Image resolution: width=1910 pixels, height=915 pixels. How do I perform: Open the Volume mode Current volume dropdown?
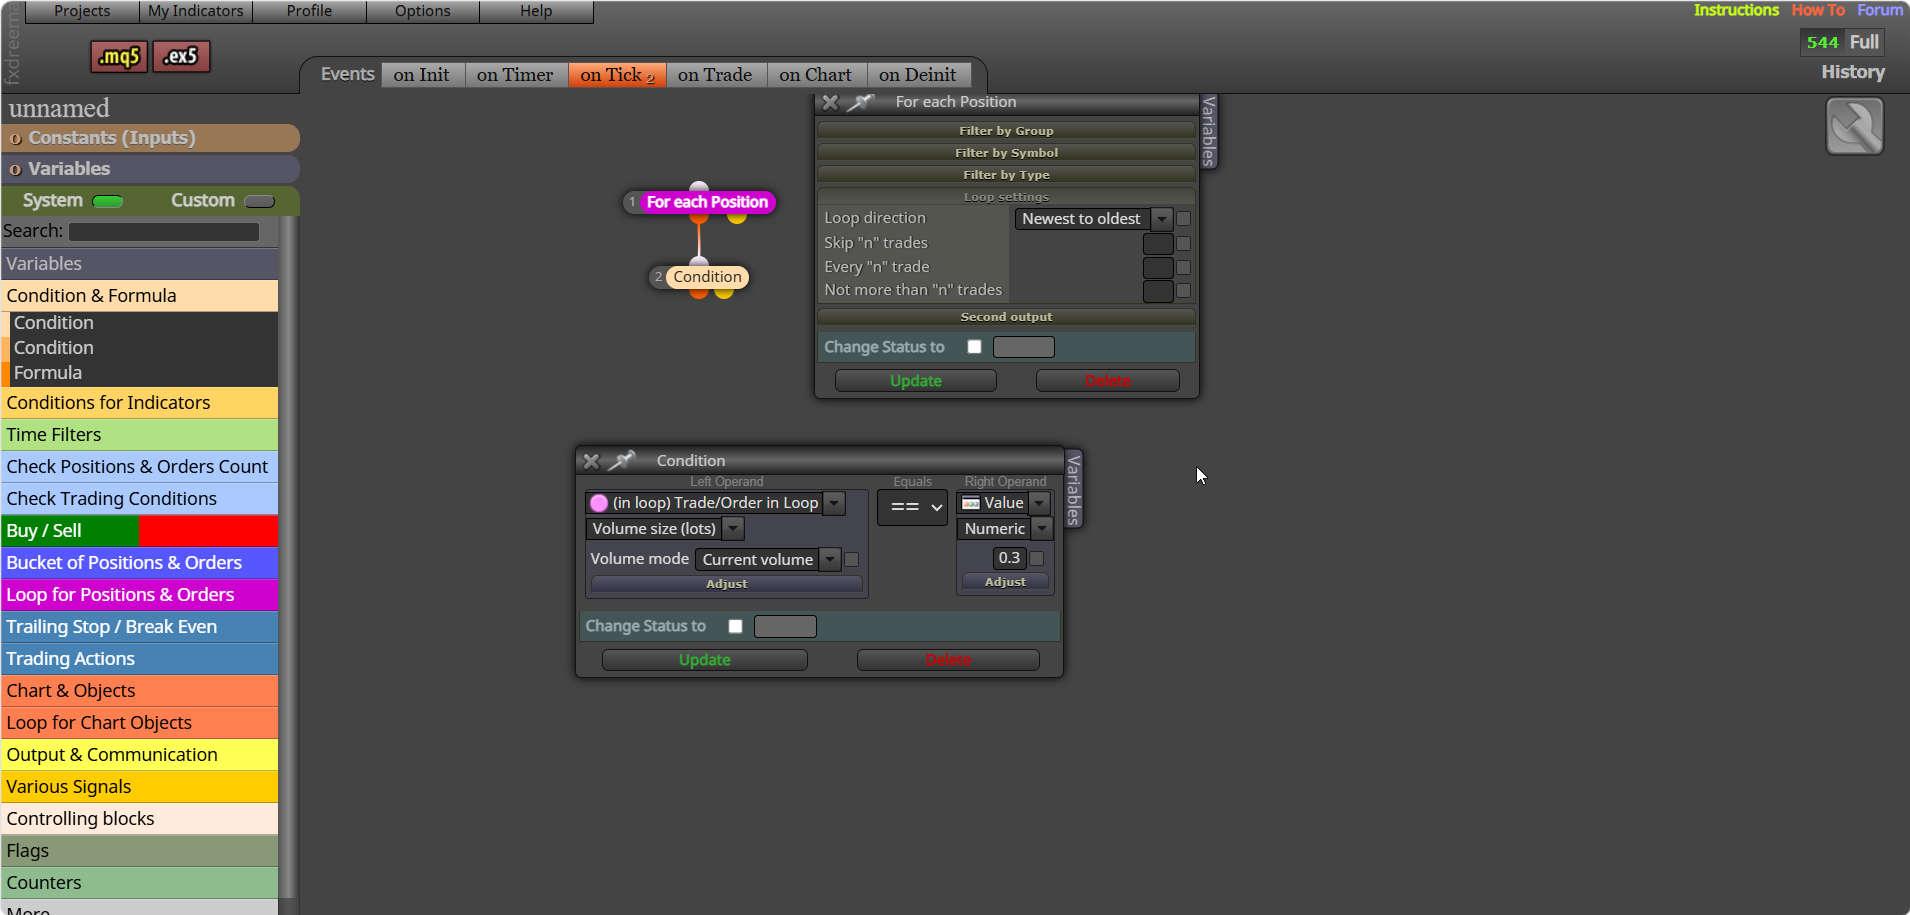pos(768,560)
